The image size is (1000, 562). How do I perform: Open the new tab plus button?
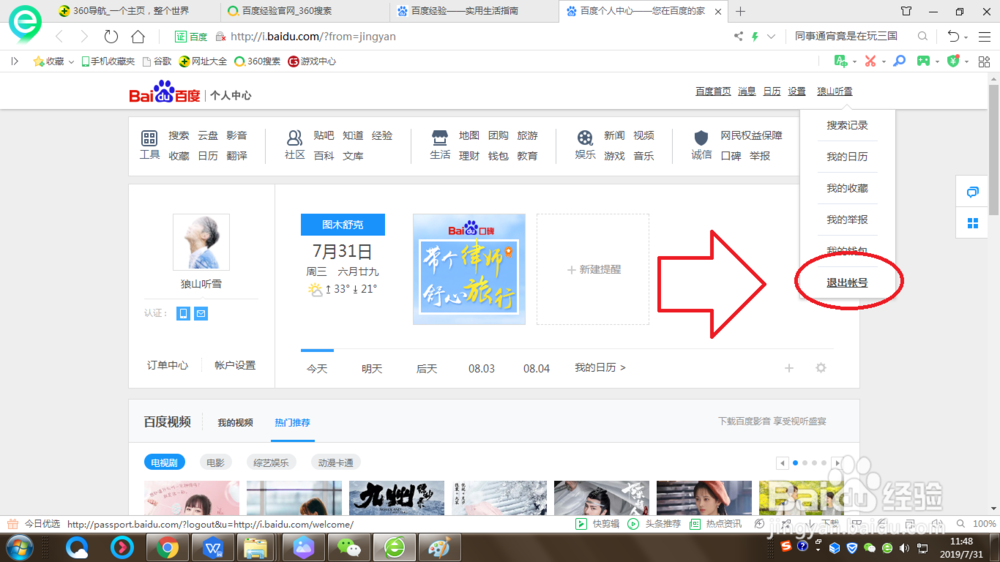pos(740,11)
